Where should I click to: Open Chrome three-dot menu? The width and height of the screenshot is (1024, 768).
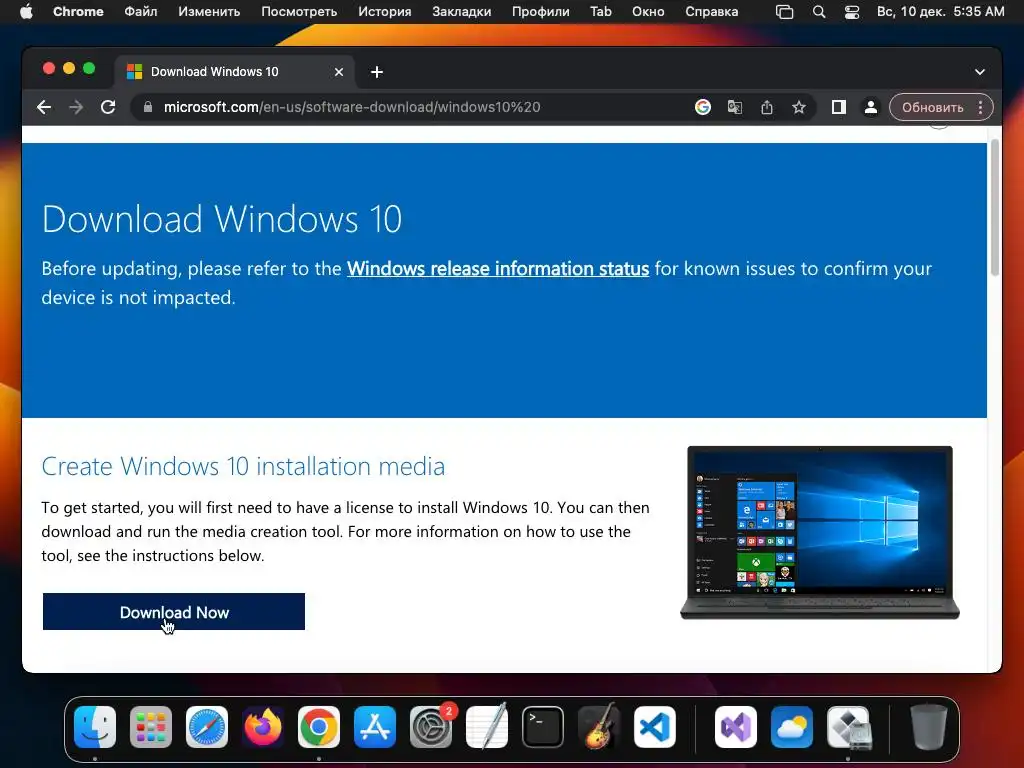[x=980, y=107]
